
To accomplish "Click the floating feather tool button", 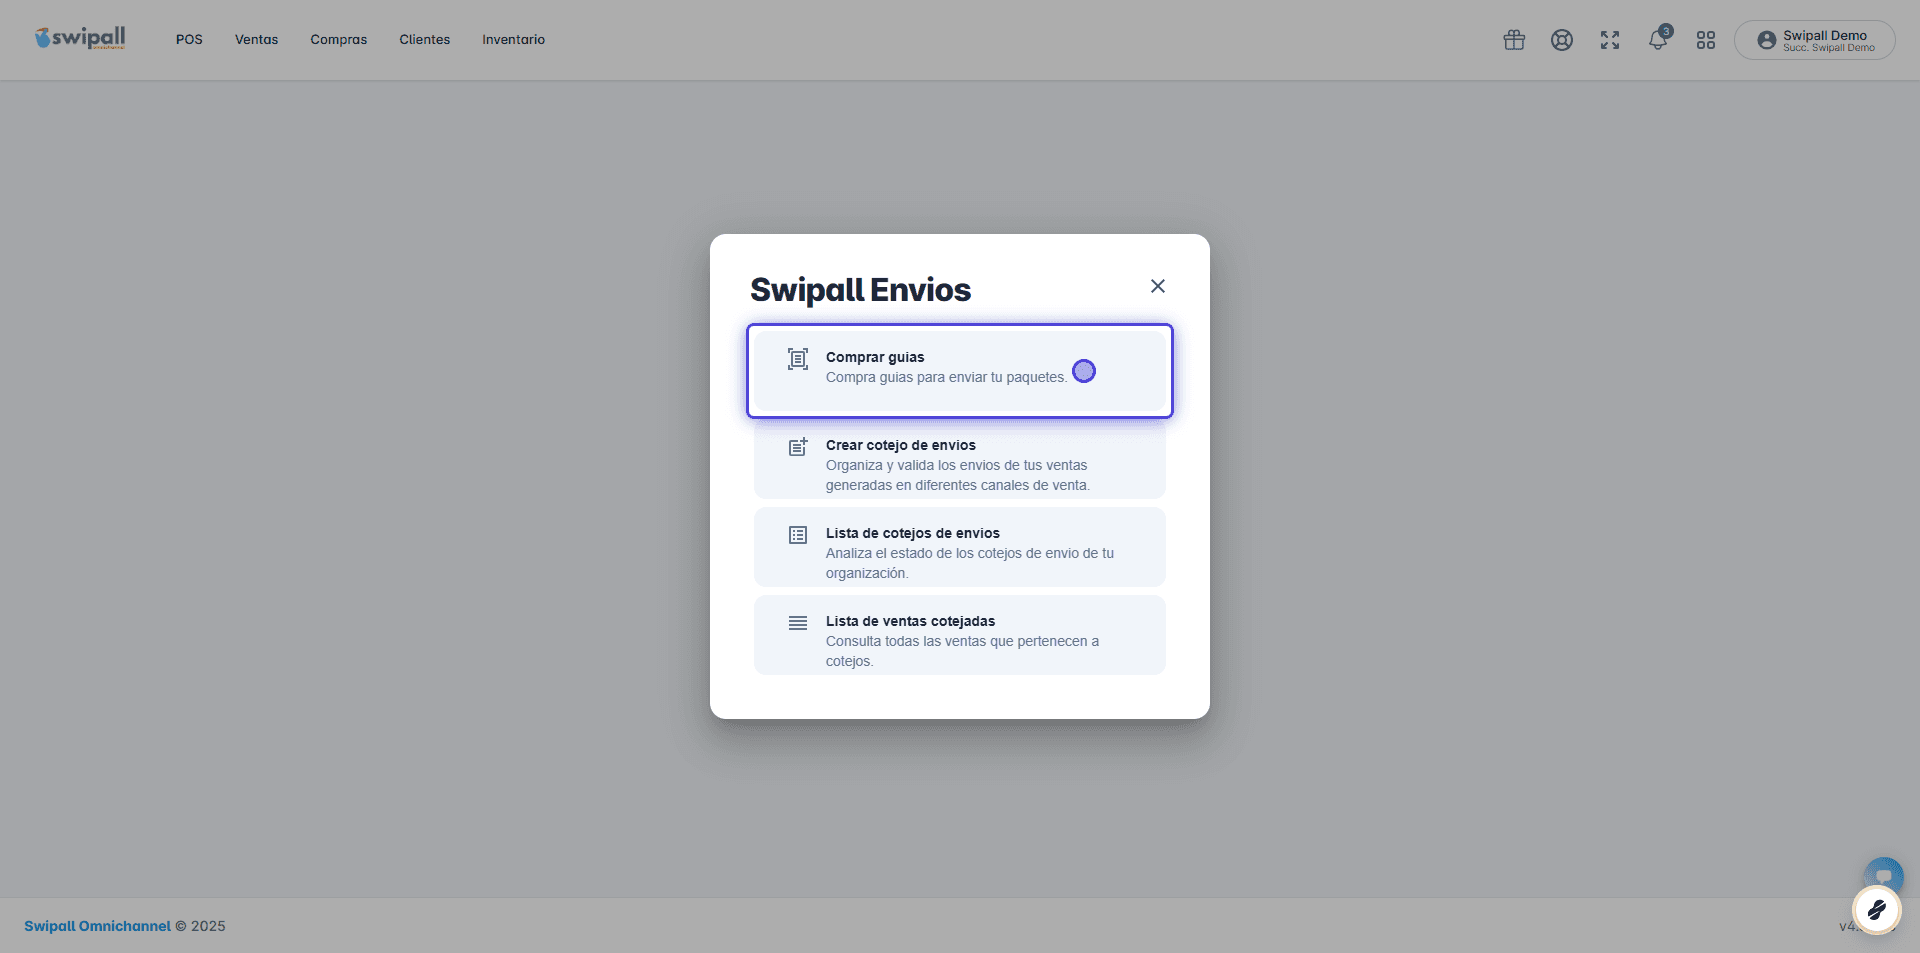I will click(x=1876, y=910).
